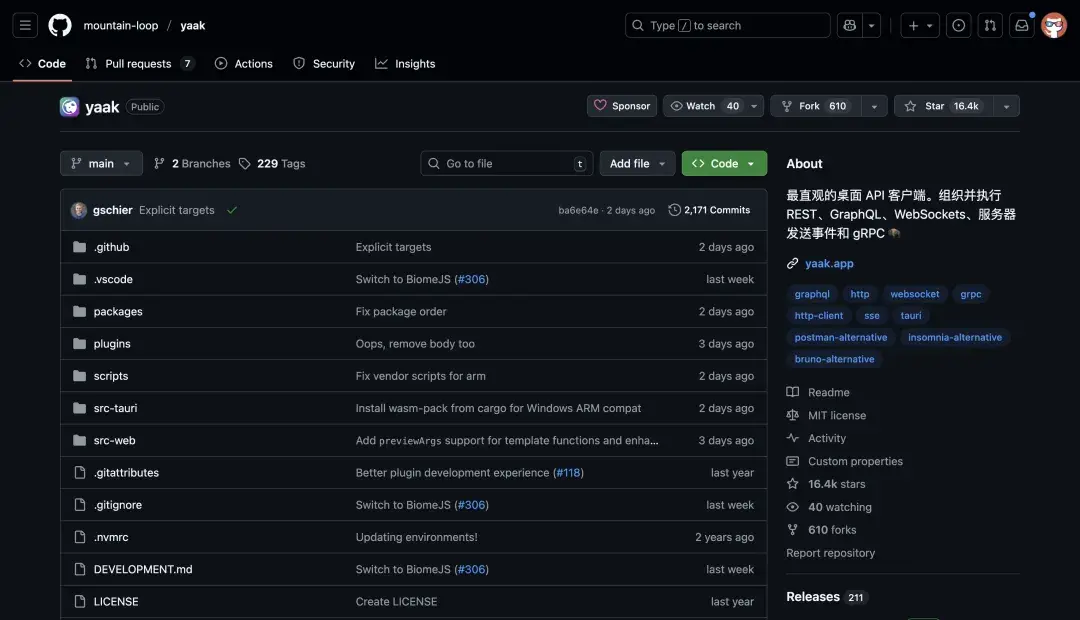The height and width of the screenshot is (620, 1080).
Task: Open the Add file dropdown
Action: coord(637,163)
